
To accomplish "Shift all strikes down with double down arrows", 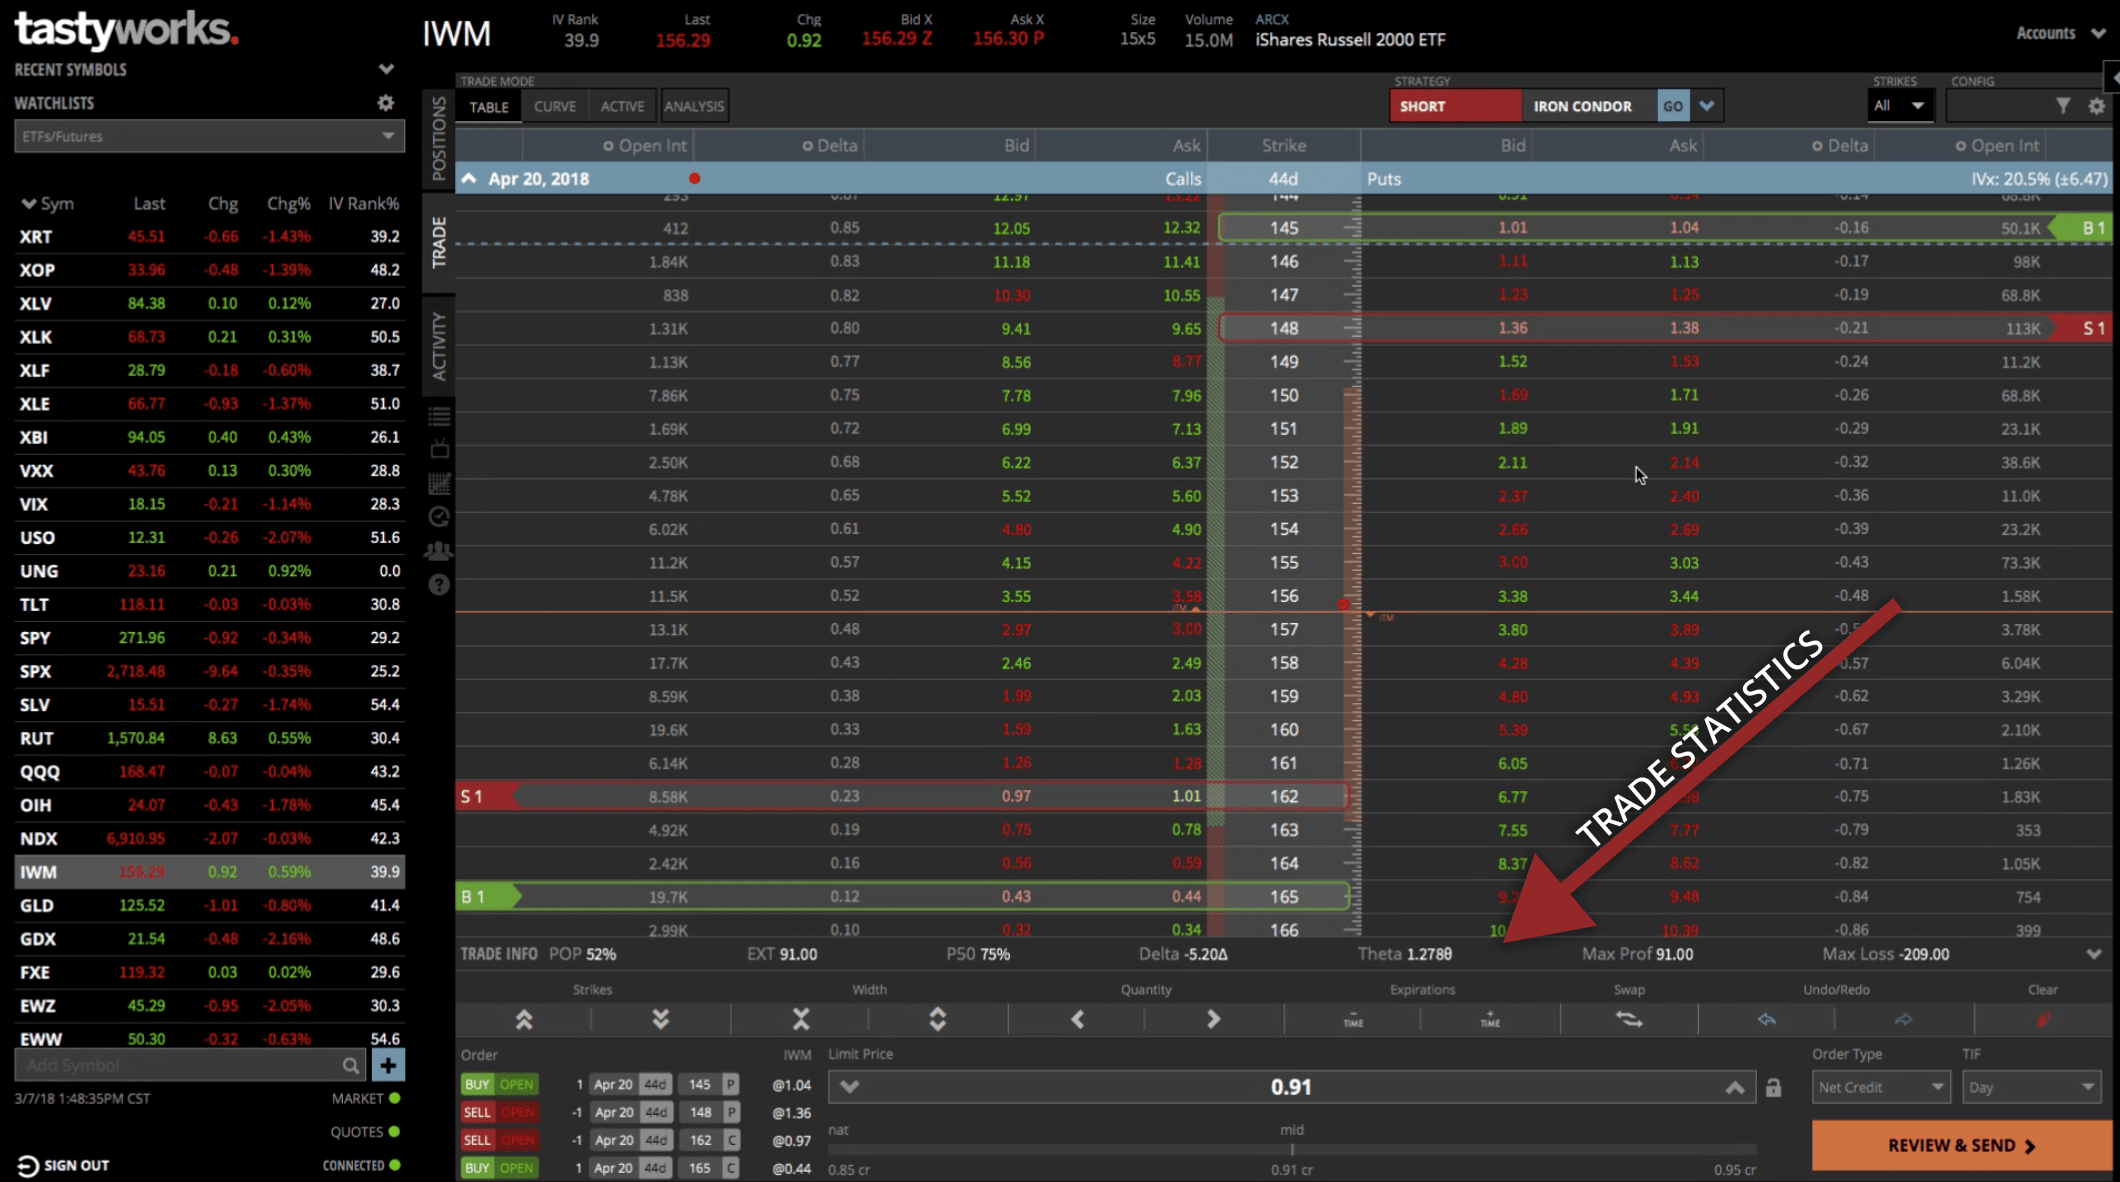I will pyautogui.click(x=661, y=1019).
